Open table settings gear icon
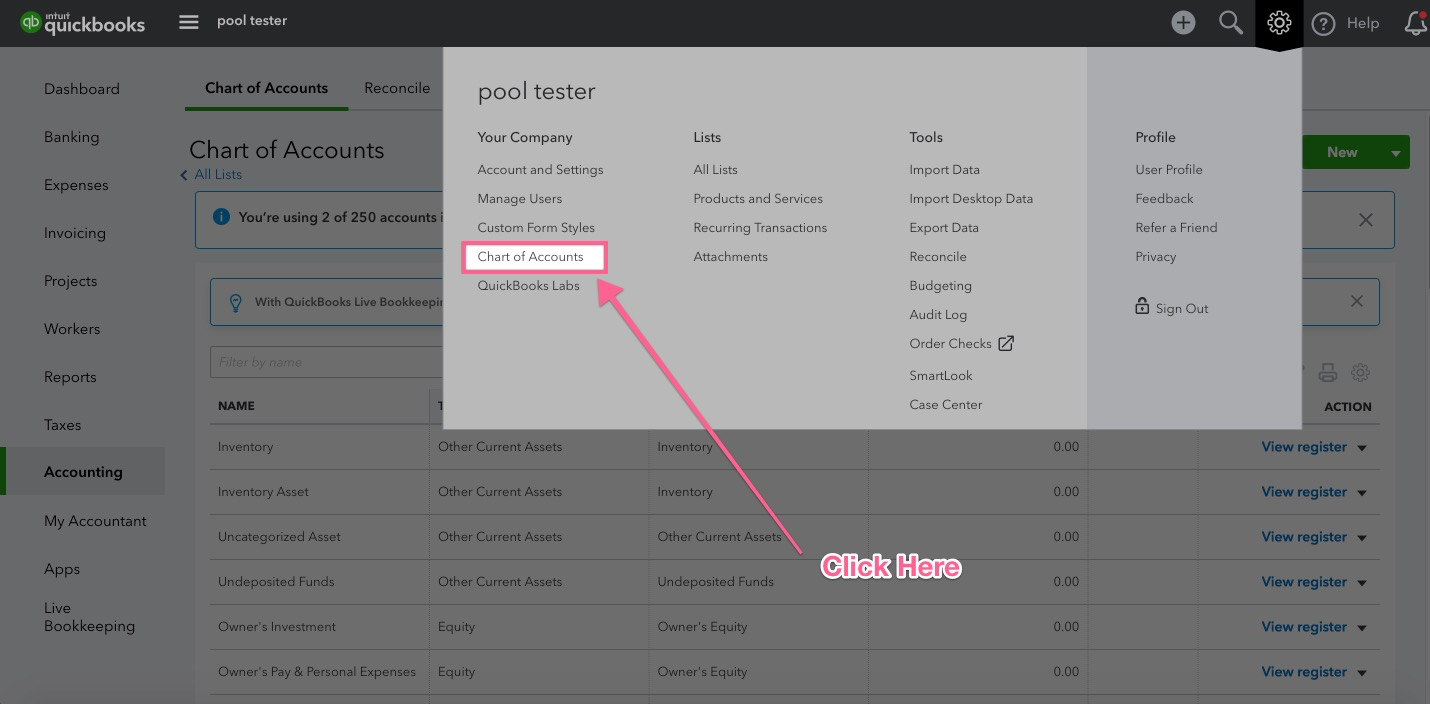 tap(1360, 373)
